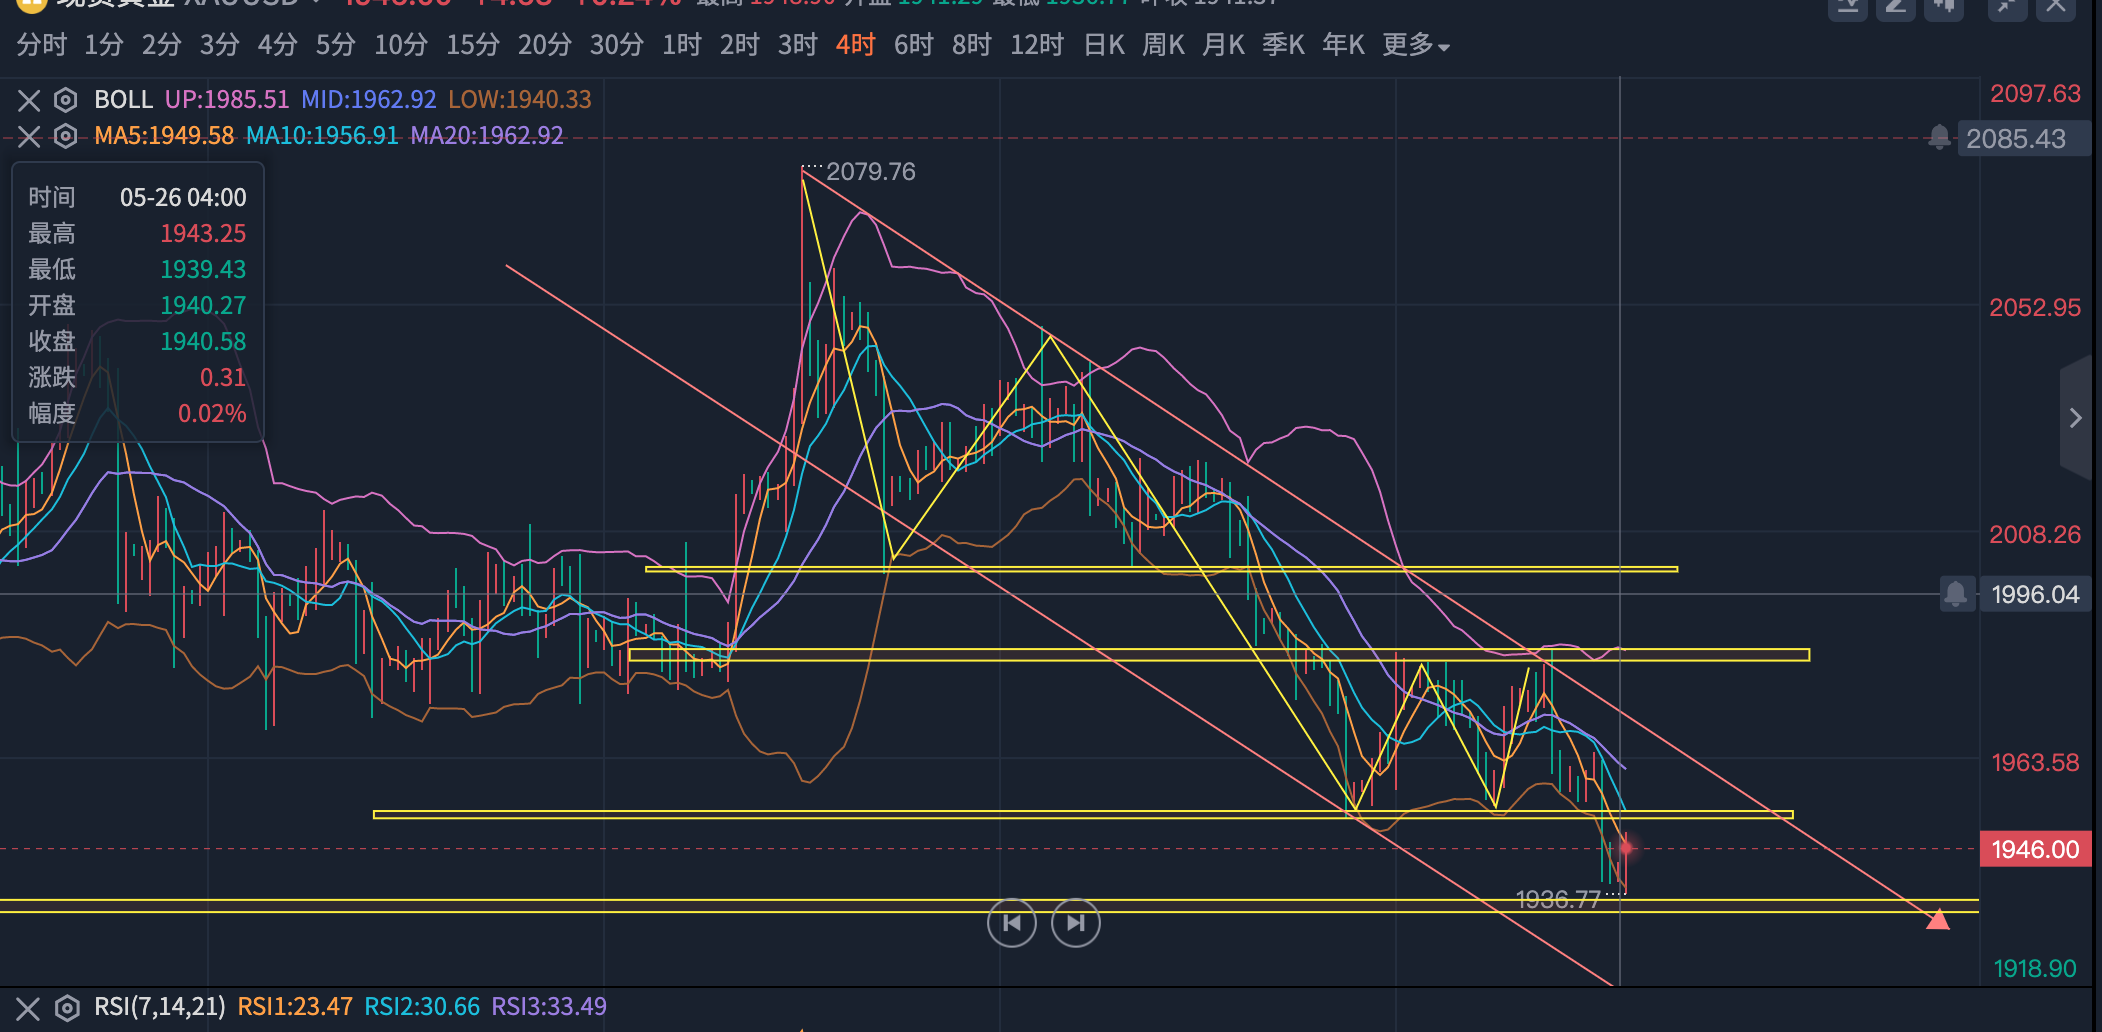2102x1032 pixels.
Task: Expand the right side panel chevron
Action: pos(2076,418)
